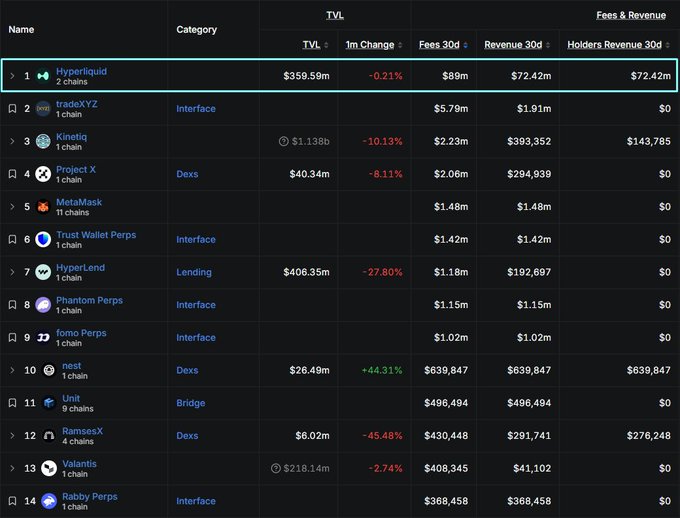Screen dimensions: 680x518
Task: Open the Dexs category for Project X
Action: point(187,174)
